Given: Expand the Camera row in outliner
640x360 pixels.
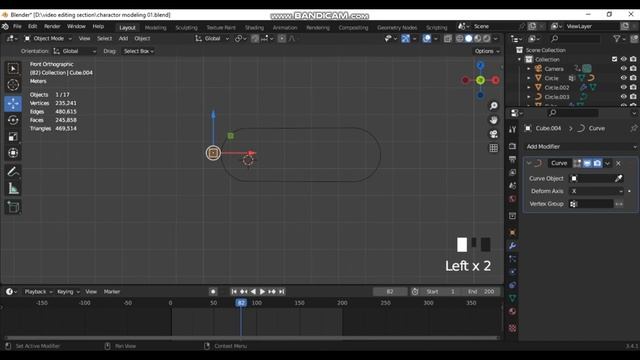Looking at the screenshot, I should 529,69.
